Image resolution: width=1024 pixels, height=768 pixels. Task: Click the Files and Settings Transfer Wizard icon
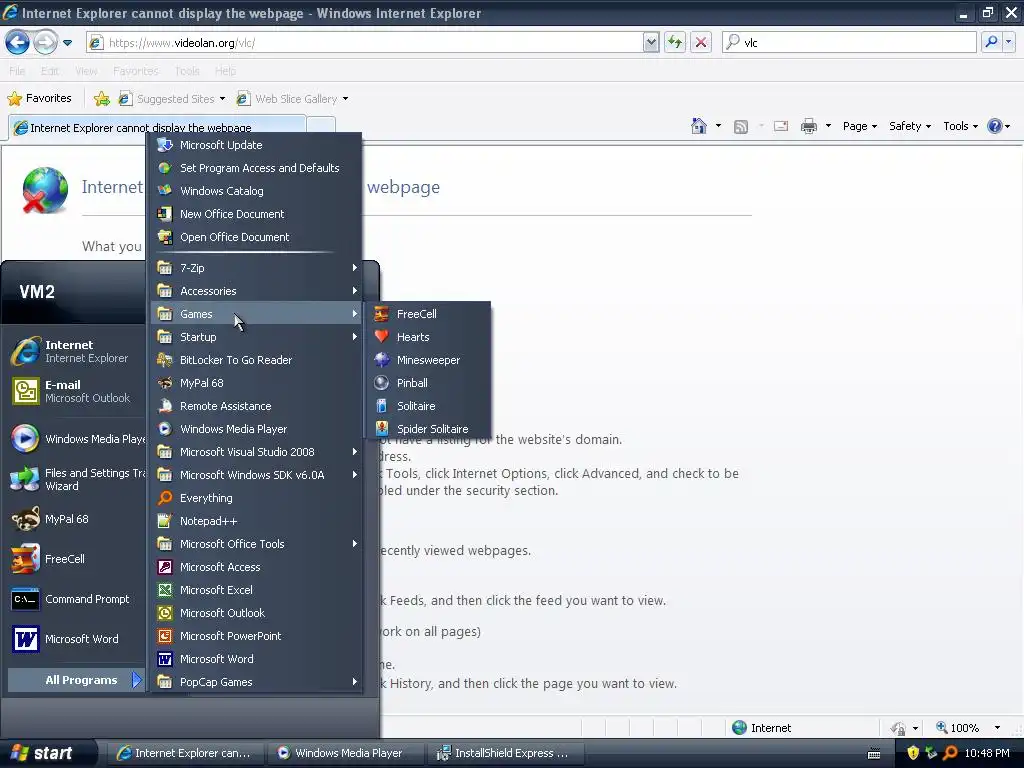coord(25,479)
